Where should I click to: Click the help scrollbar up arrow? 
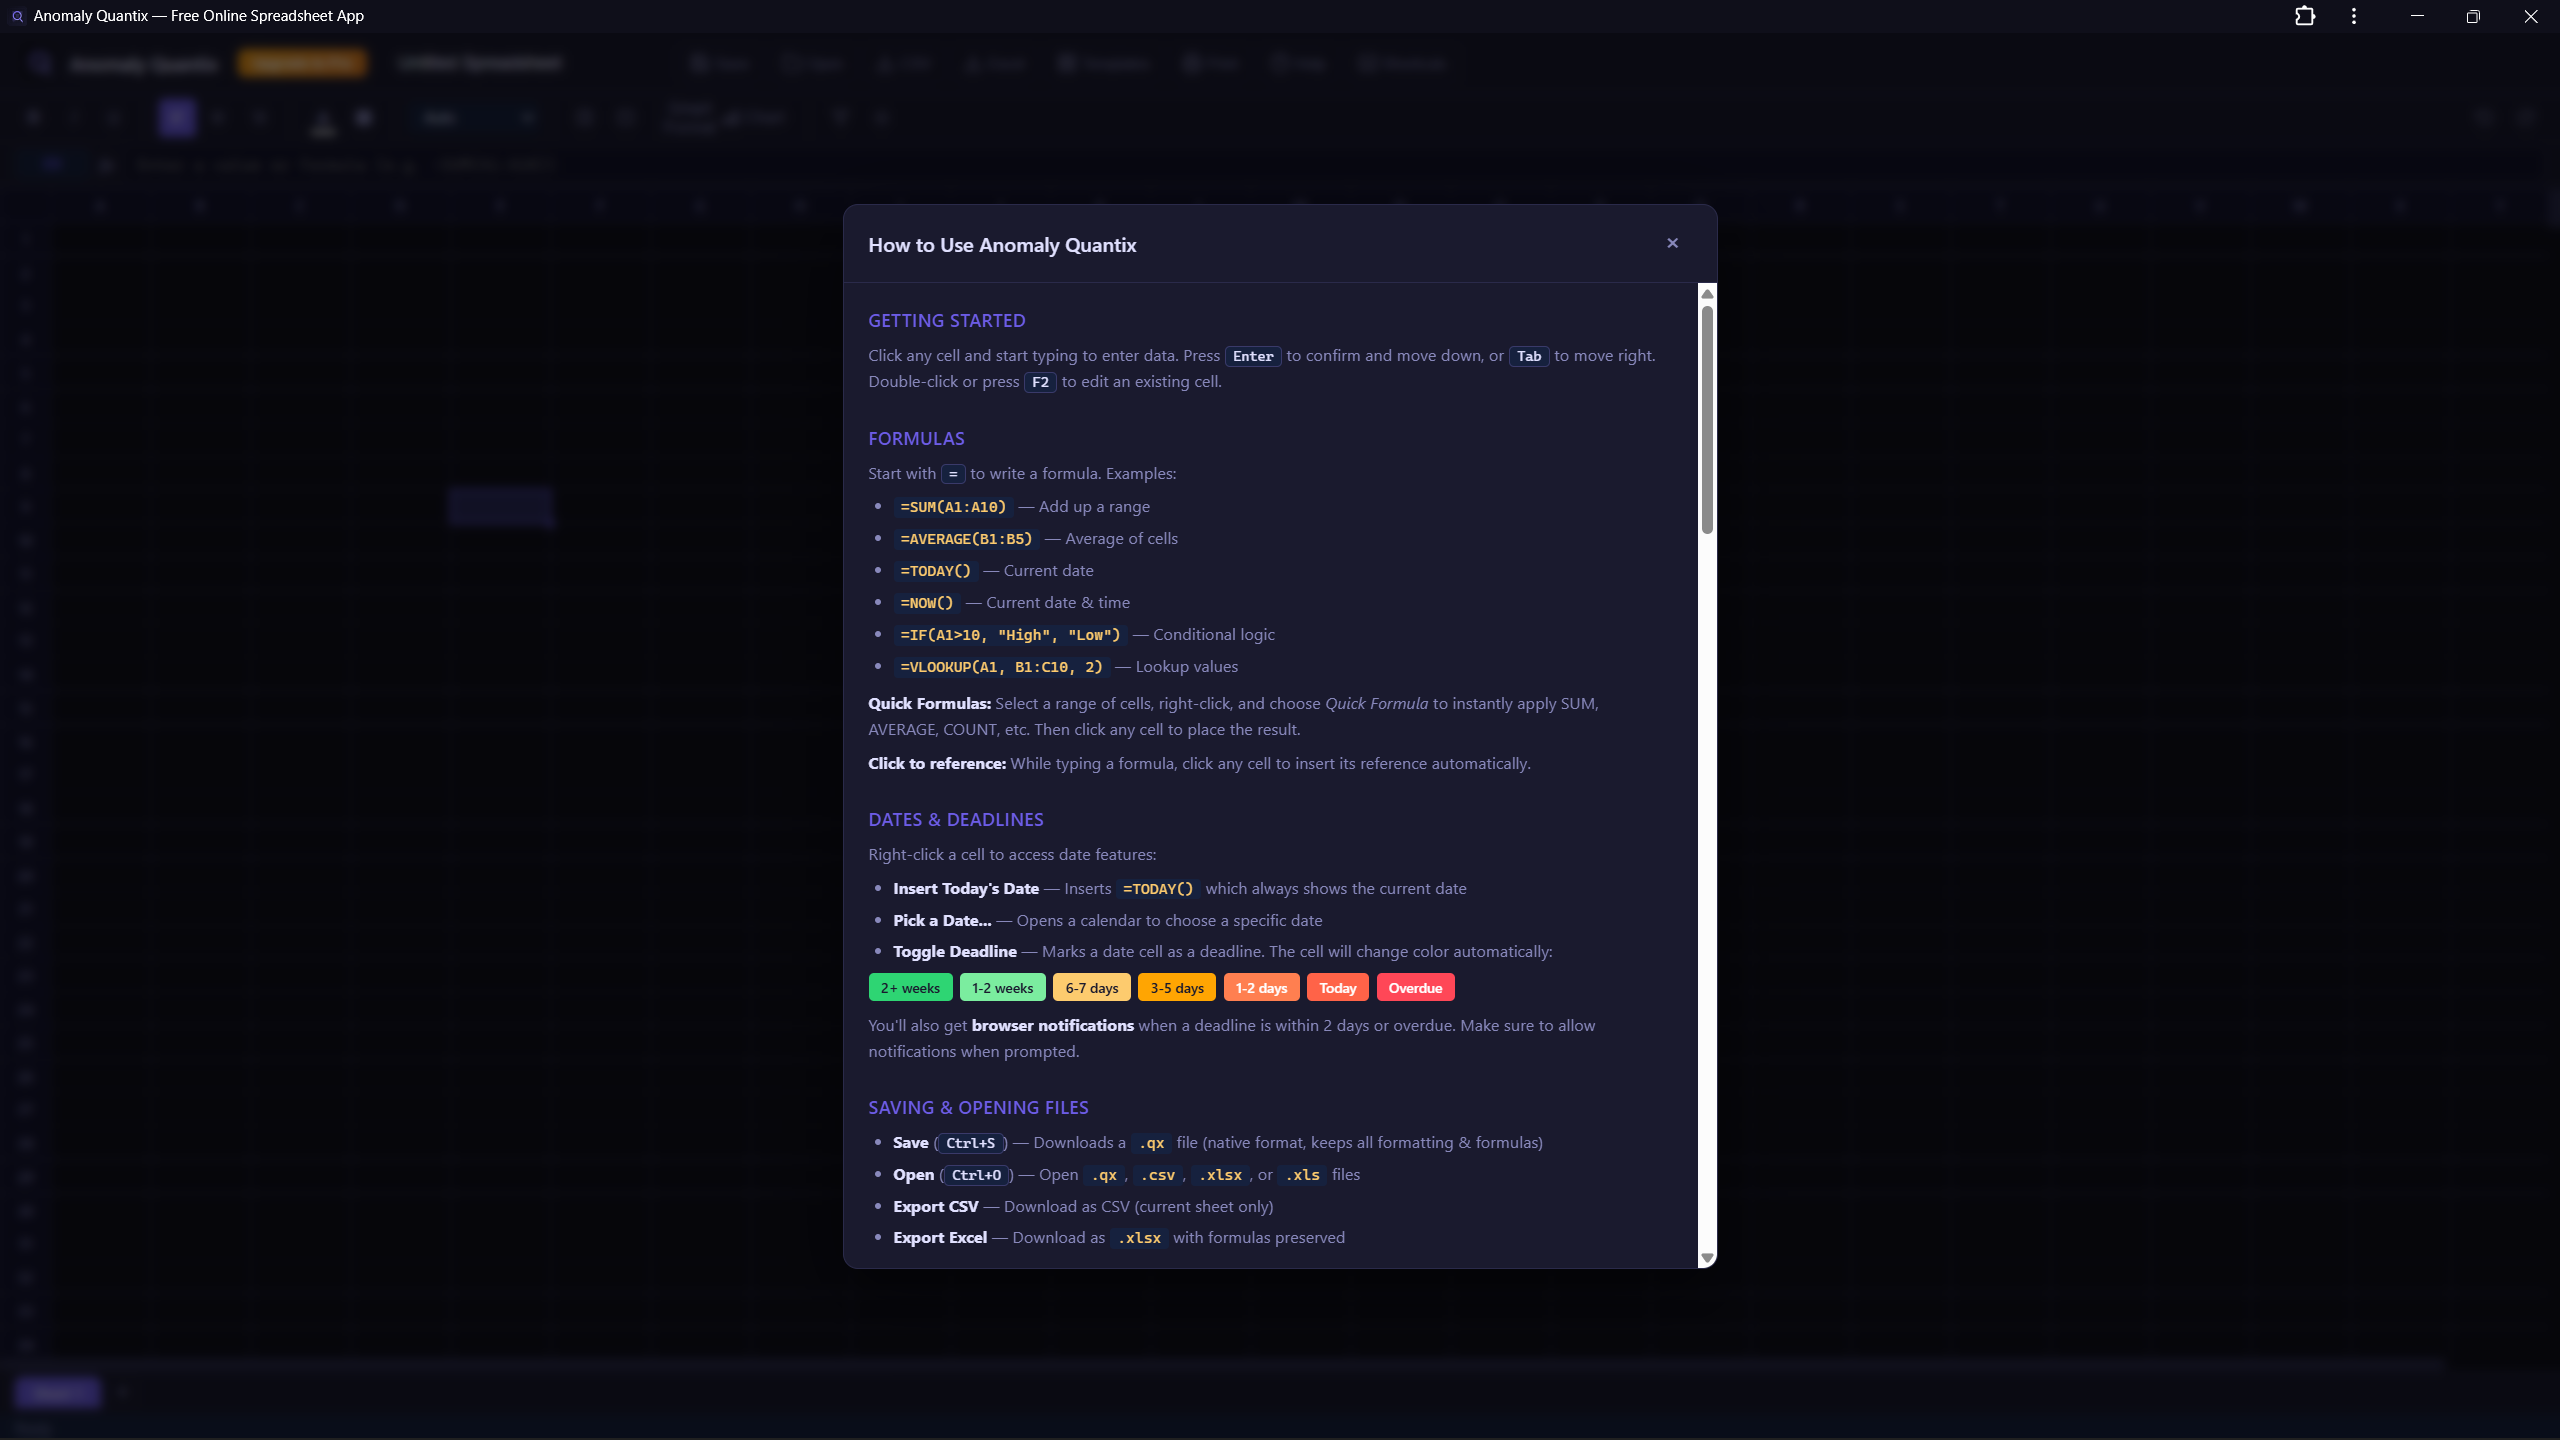[1707, 294]
